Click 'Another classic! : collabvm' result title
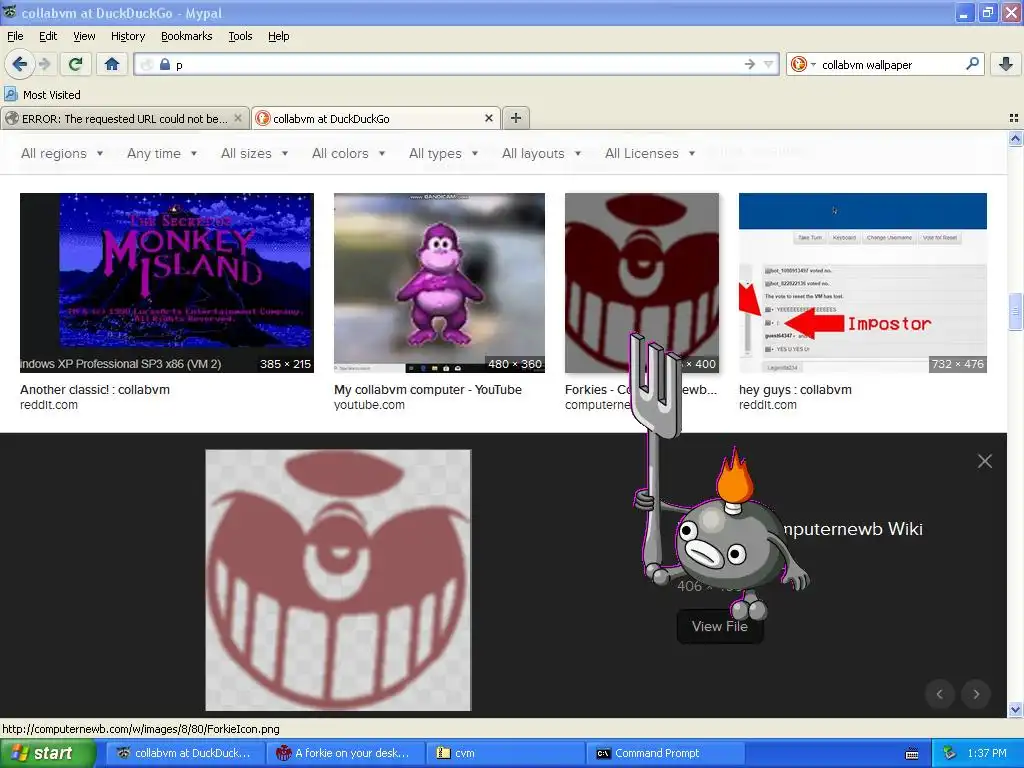The height and width of the screenshot is (768, 1024). 95,390
